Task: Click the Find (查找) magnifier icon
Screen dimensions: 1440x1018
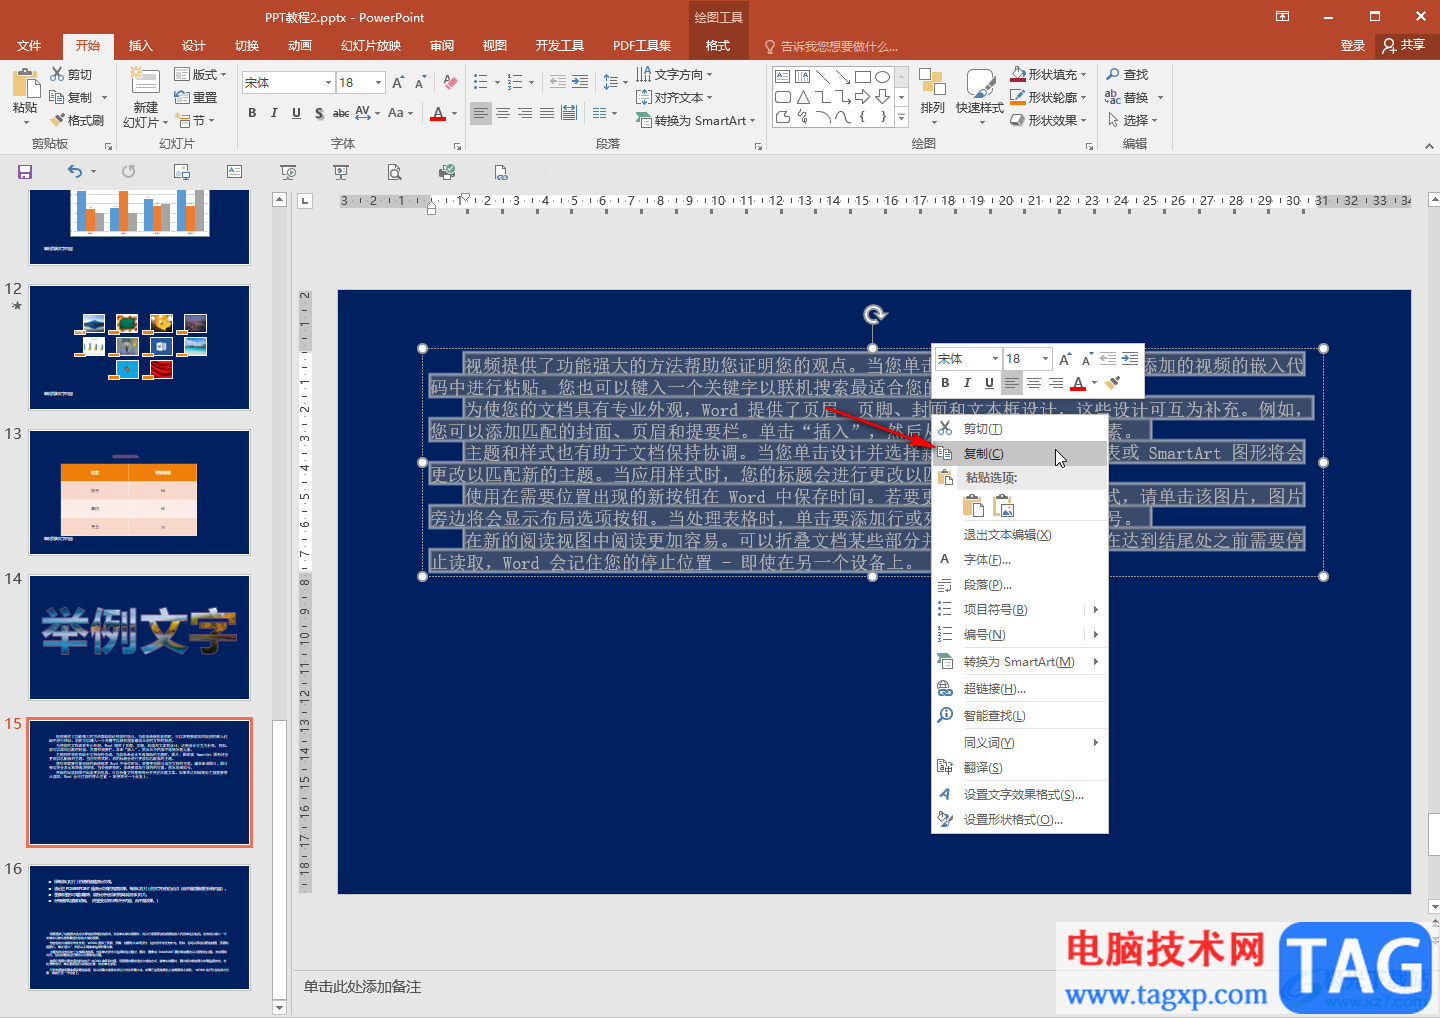Action: tap(1113, 74)
